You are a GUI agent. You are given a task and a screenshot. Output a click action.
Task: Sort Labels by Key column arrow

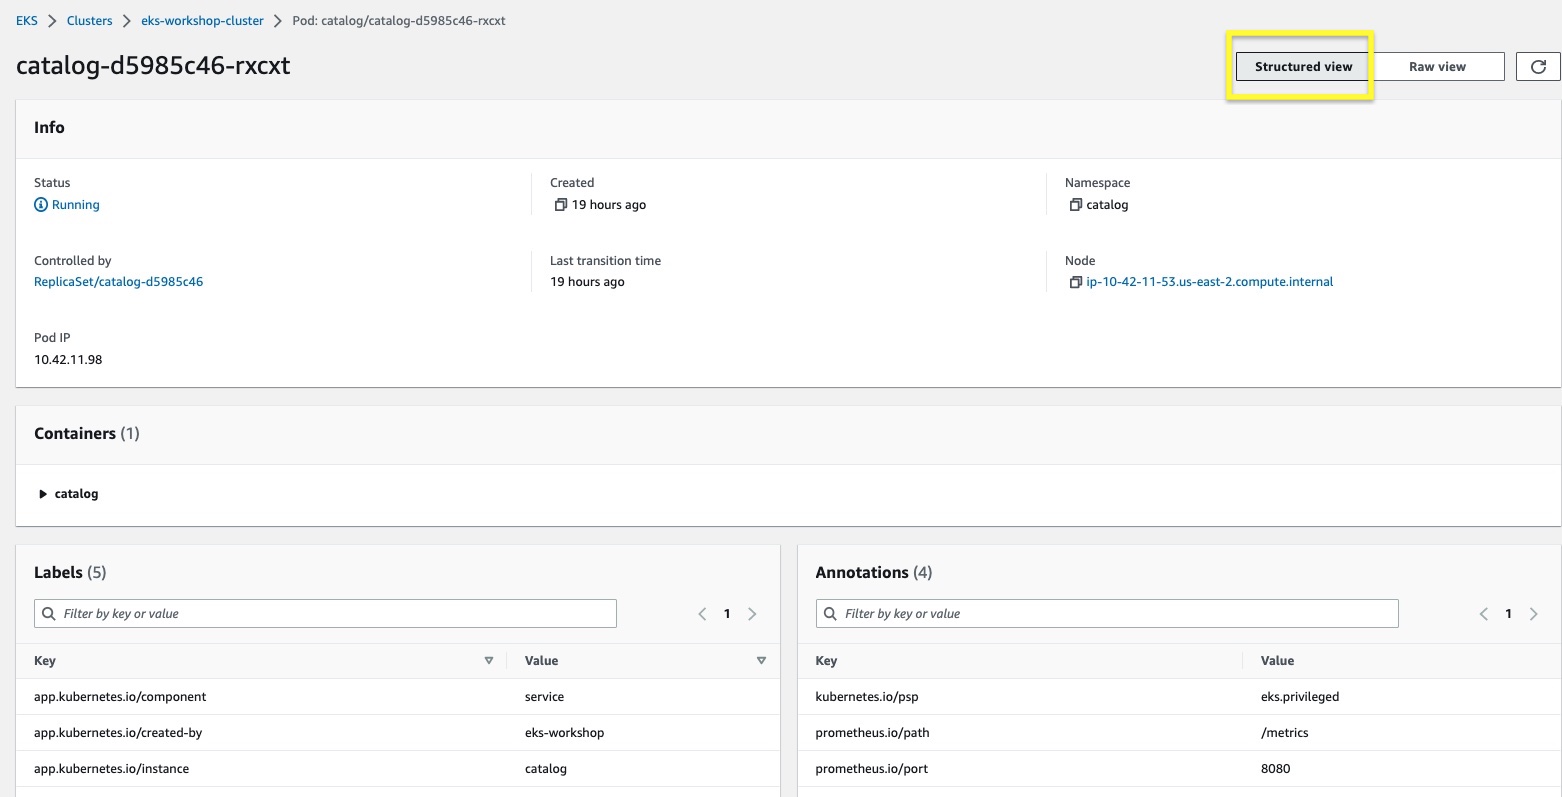point(489,661)
